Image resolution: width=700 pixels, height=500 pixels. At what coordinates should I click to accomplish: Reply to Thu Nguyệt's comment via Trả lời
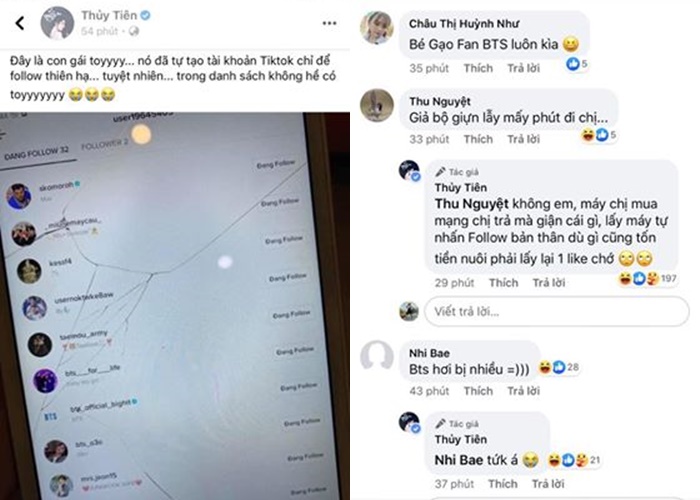tap(523, 139)
